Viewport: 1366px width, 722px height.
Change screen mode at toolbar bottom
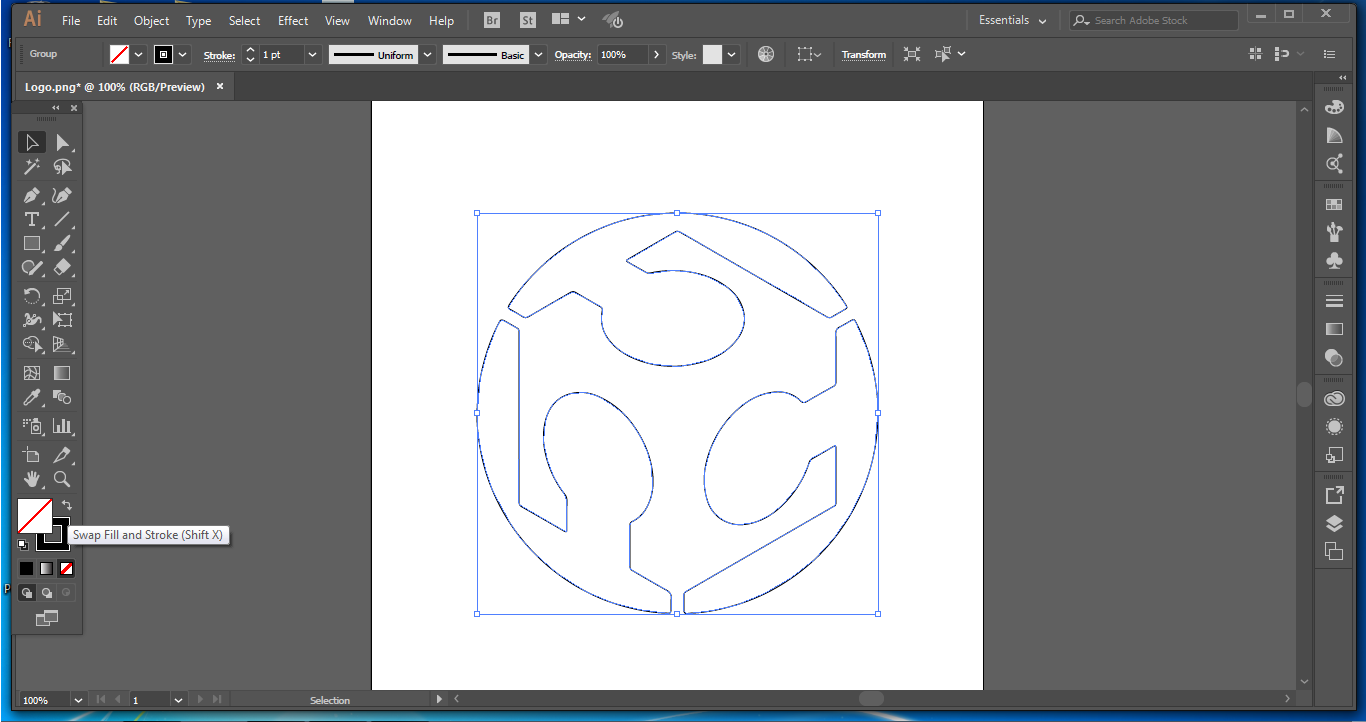click(x=47, y=619)
